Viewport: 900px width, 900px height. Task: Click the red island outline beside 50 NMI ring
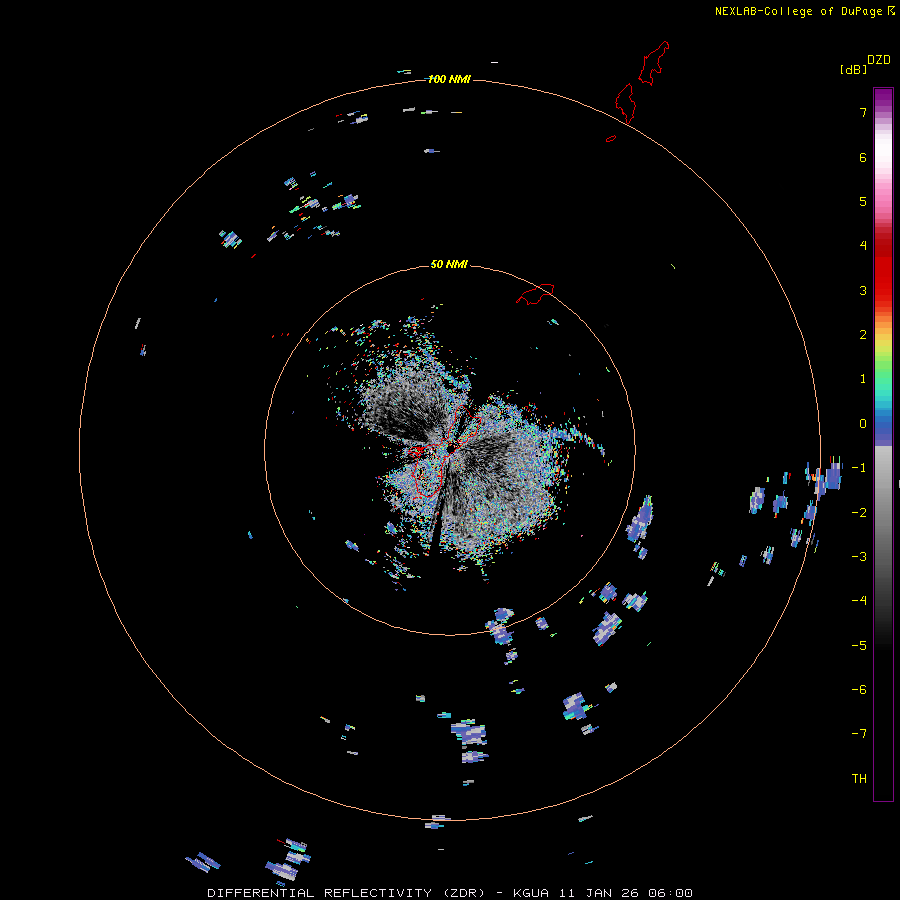536,294
